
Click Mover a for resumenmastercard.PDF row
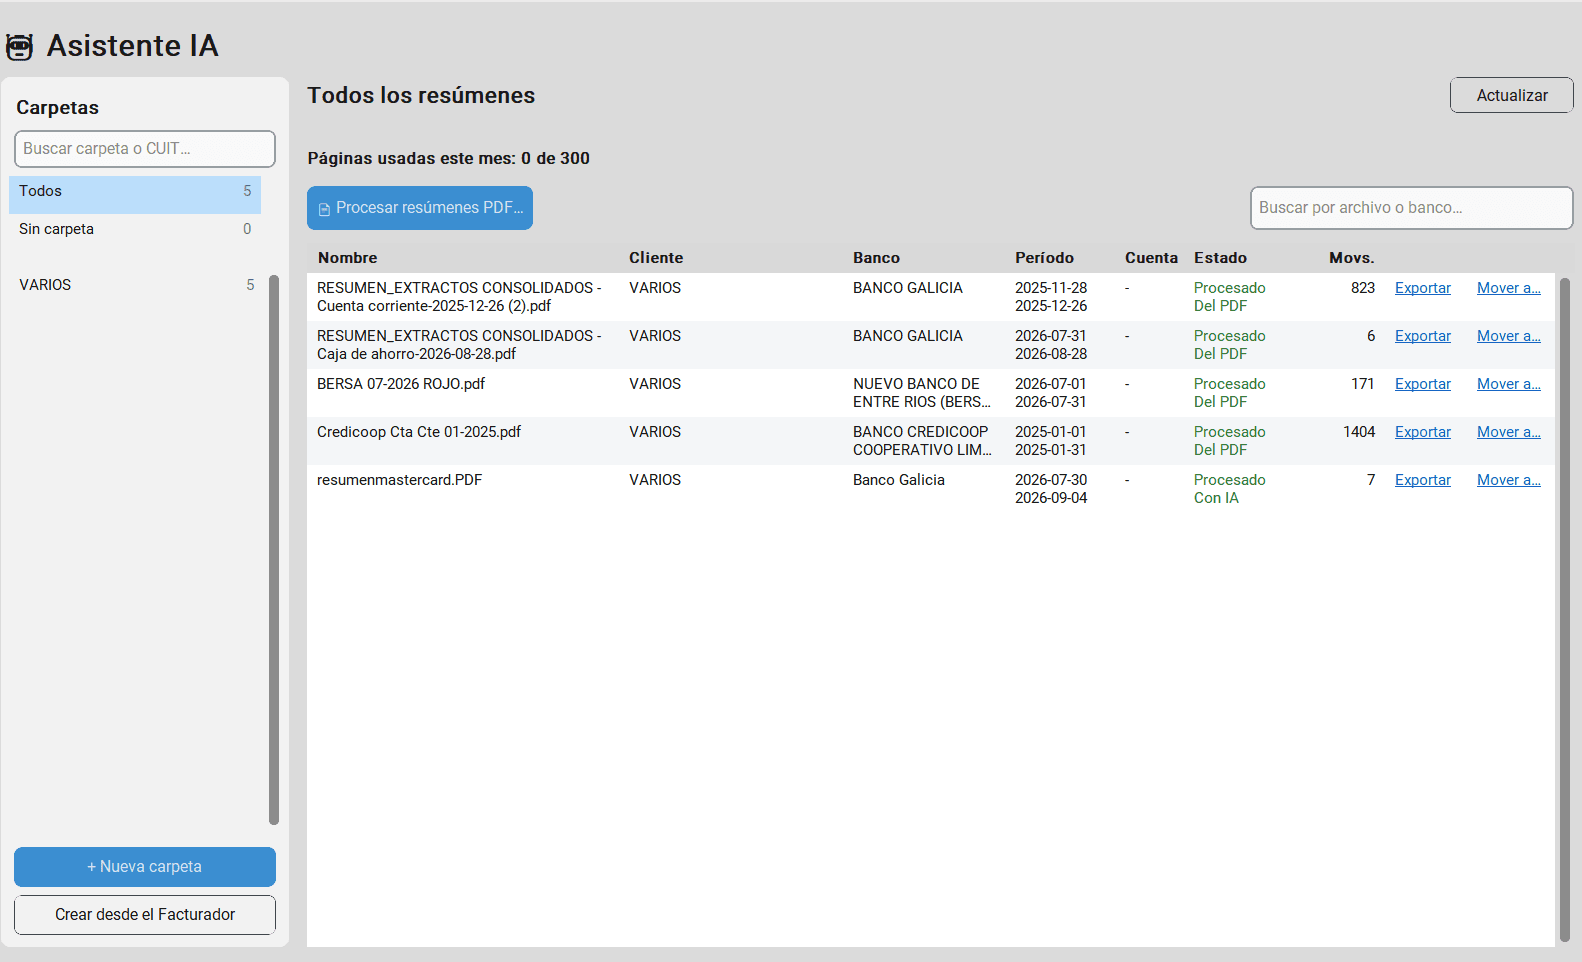coord(1508,480)
